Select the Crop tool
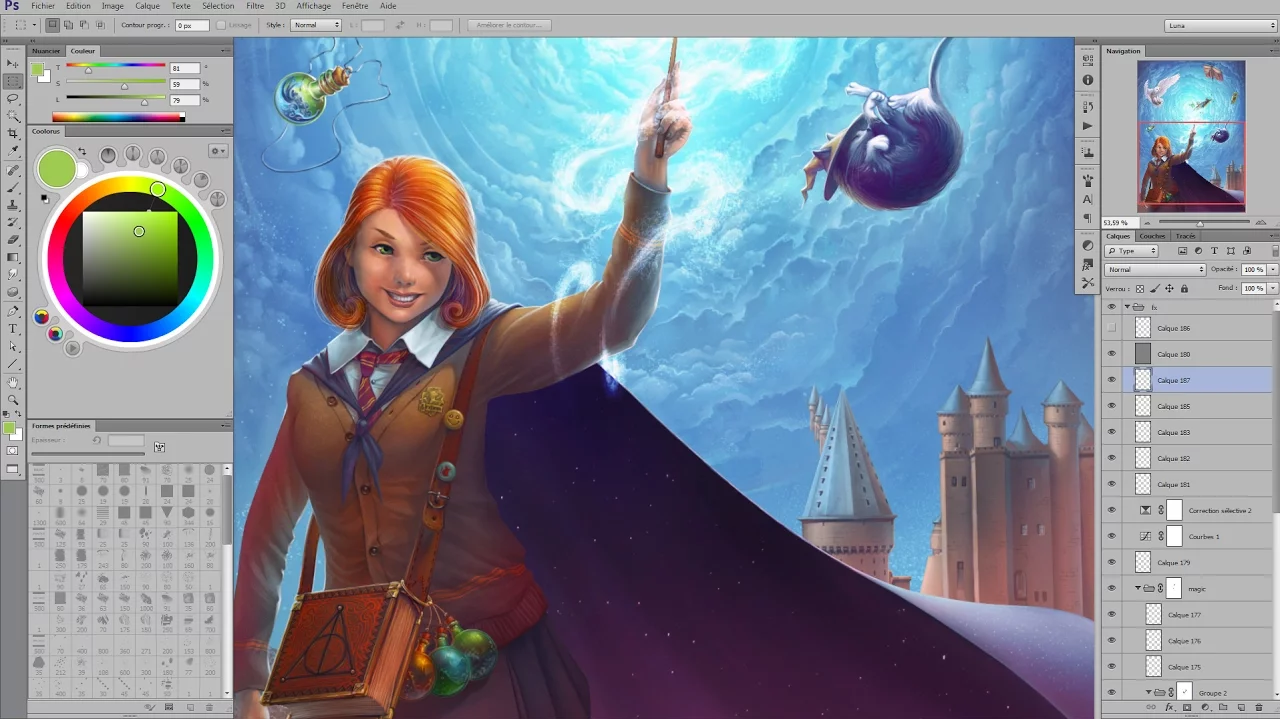Viewport: 1280px width, 720px height. [x=13, y=134]
